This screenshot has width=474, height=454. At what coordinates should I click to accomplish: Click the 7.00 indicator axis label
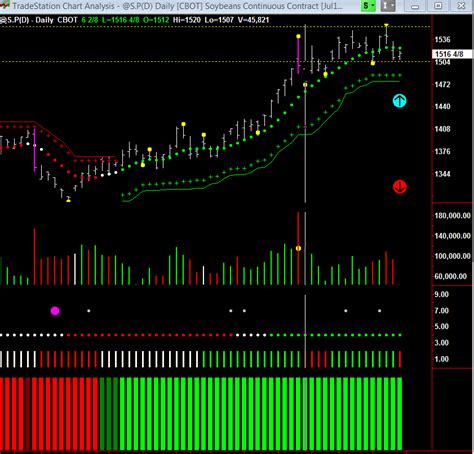441,311
